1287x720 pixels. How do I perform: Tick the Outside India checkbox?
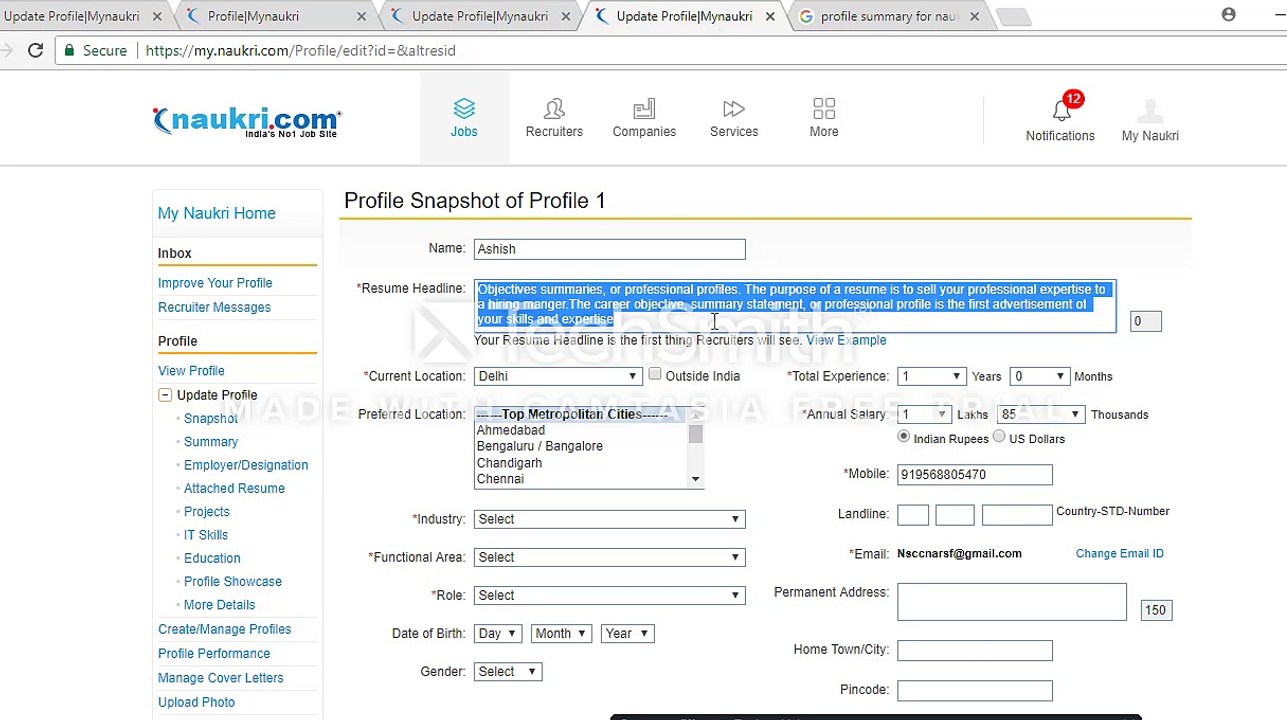(655, 374)
